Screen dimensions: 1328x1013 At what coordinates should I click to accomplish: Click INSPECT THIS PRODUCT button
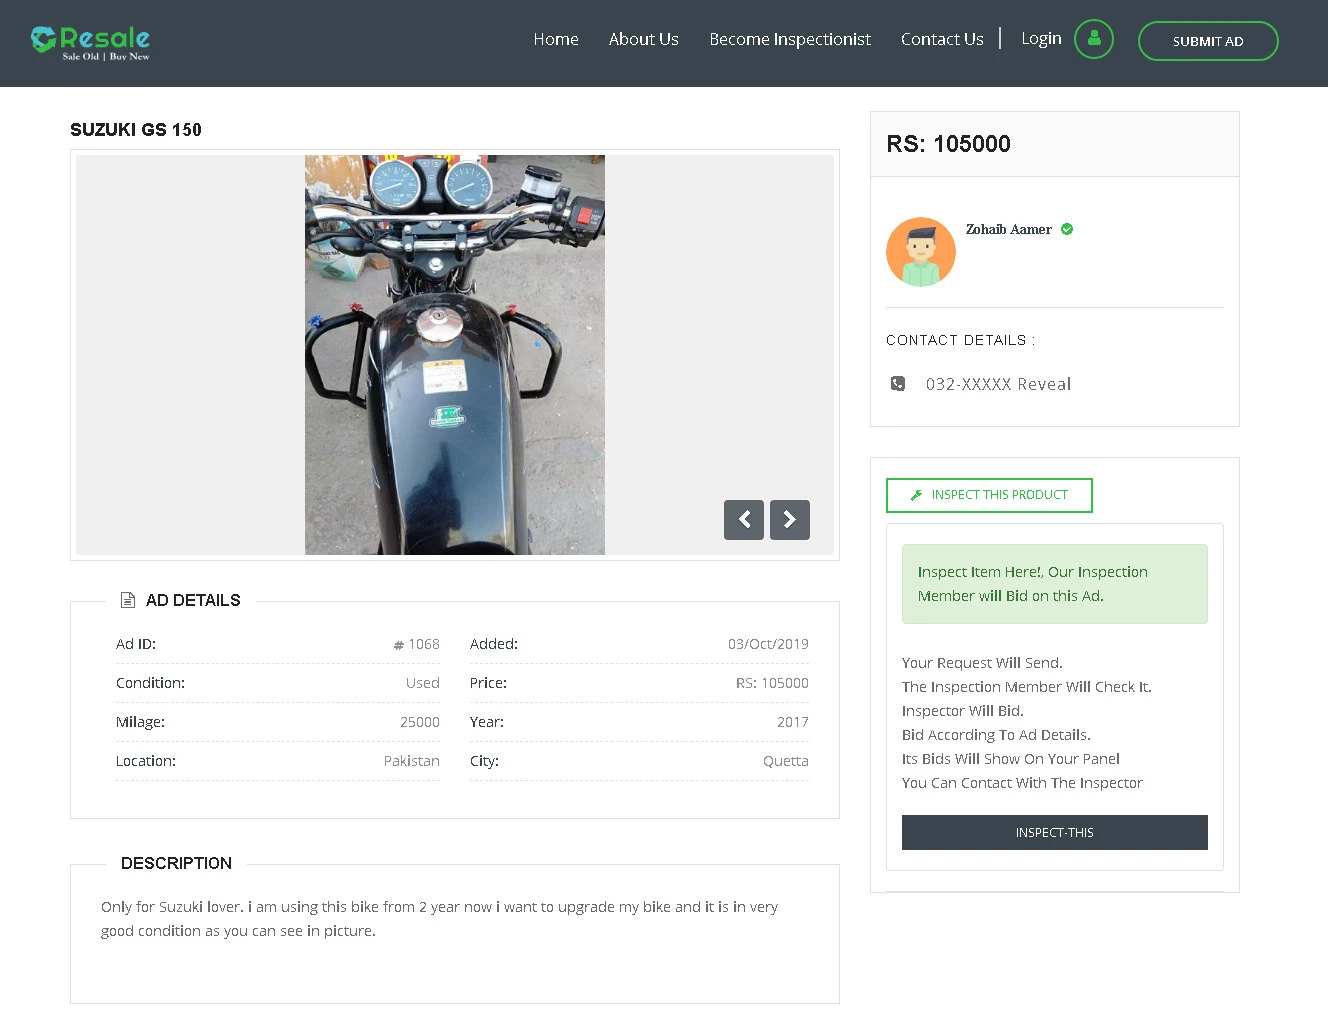pos(989,495)
